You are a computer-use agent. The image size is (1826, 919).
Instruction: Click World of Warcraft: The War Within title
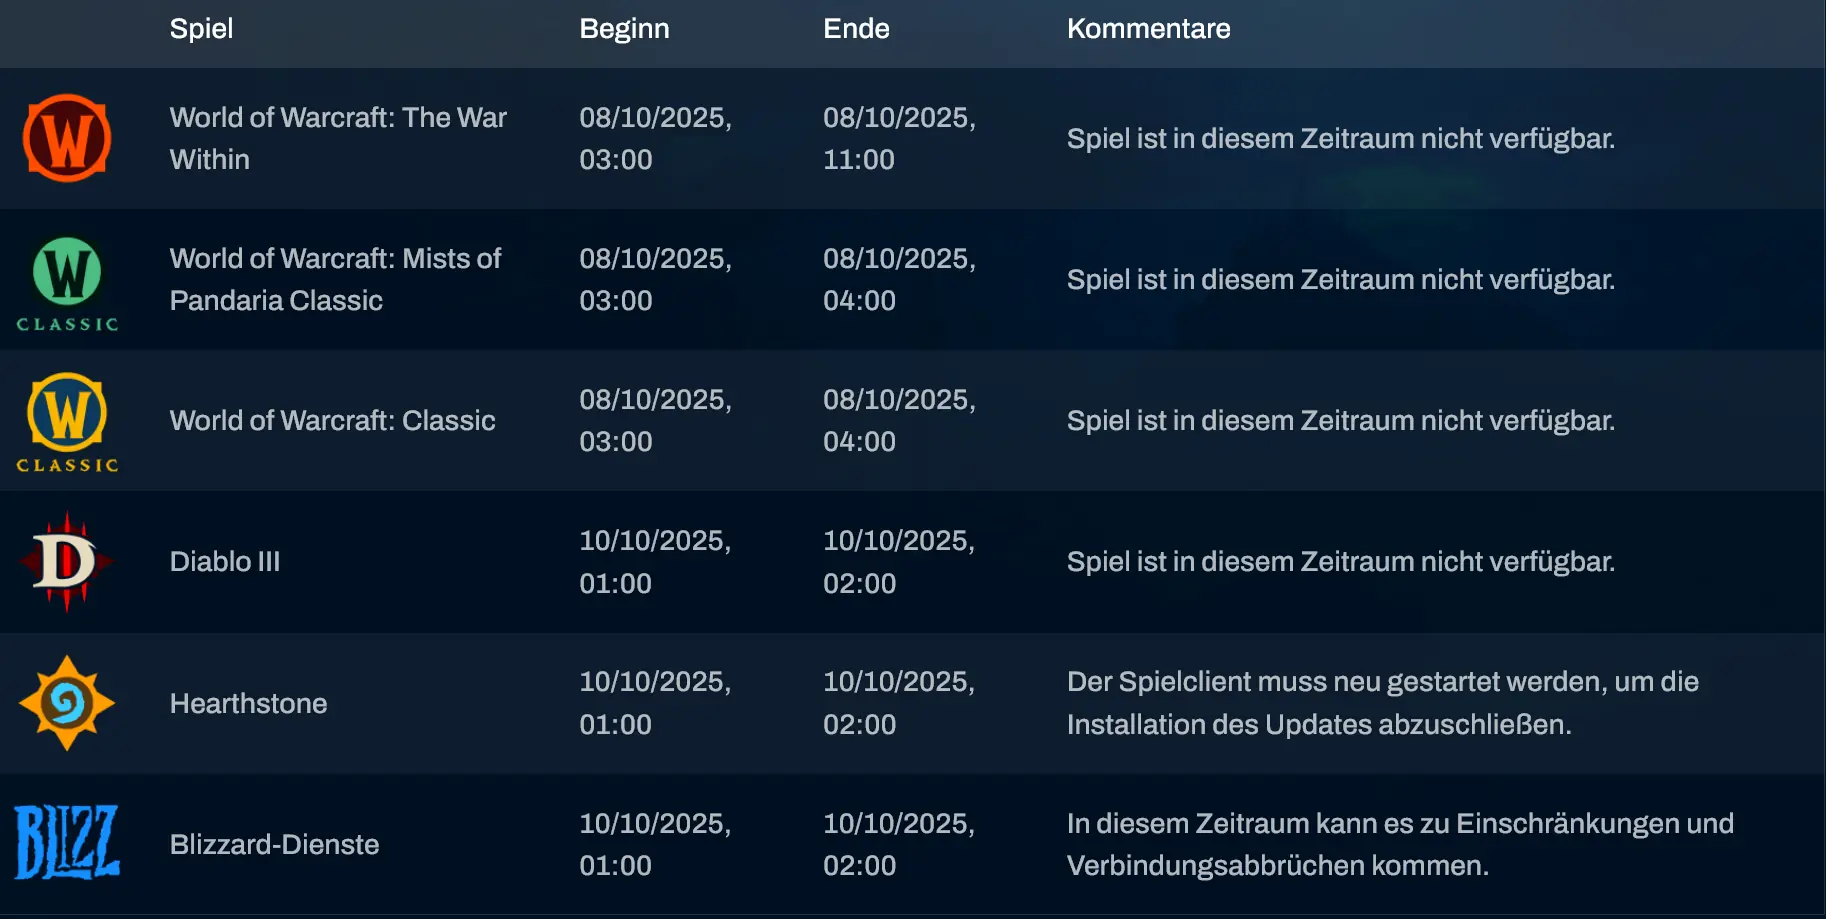pos(338,138)
